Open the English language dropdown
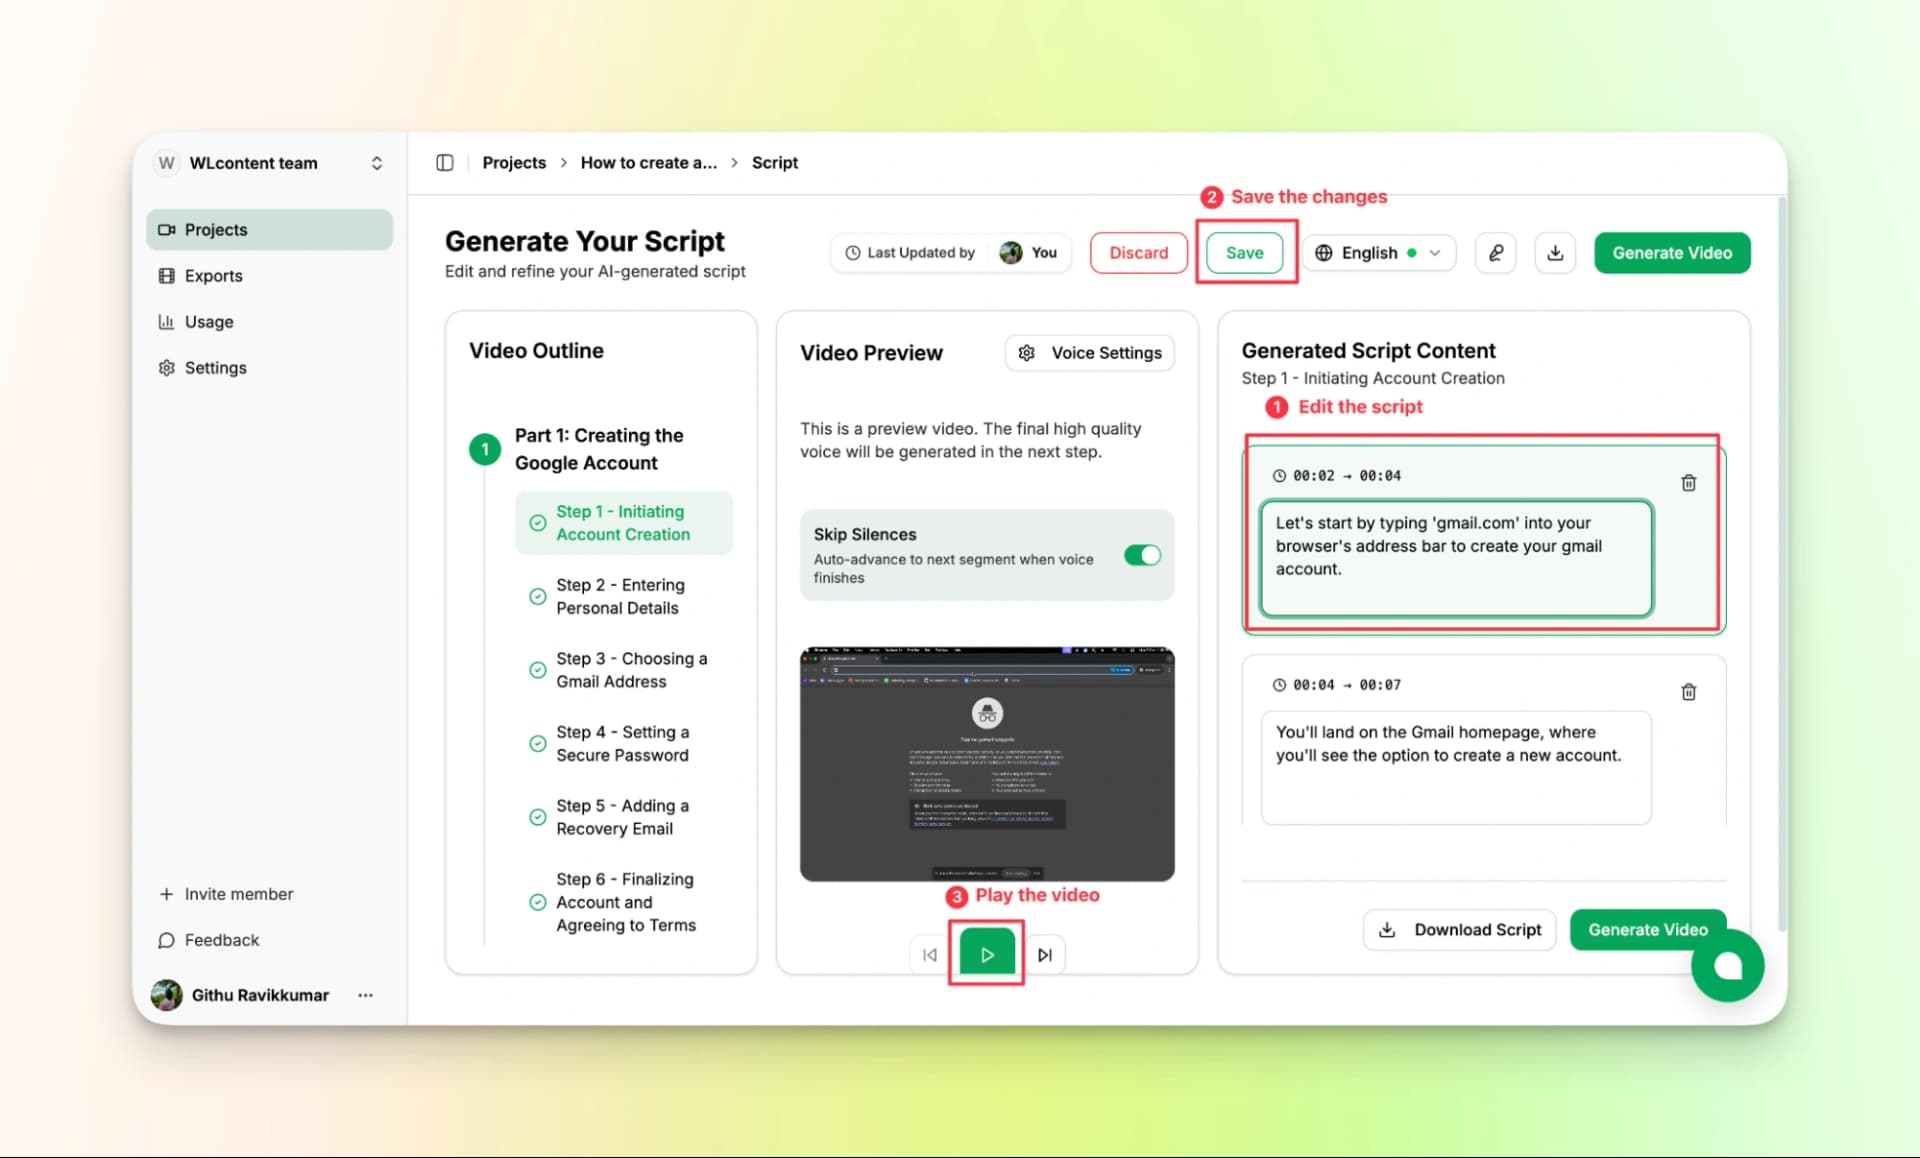 pos(1378,253)
